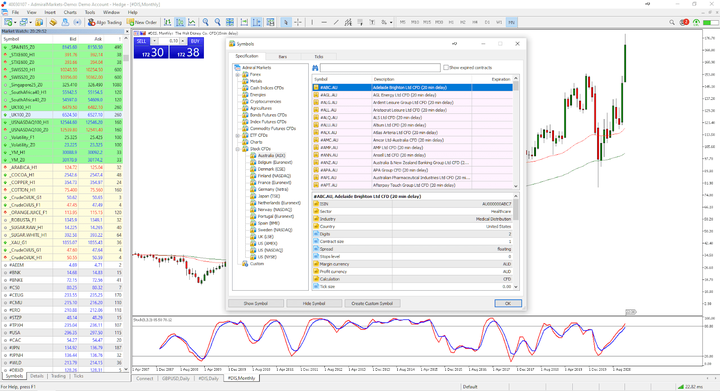The image size is (720, 391).
Task: Open the Tools menu
Action: [x=90, y=12]
